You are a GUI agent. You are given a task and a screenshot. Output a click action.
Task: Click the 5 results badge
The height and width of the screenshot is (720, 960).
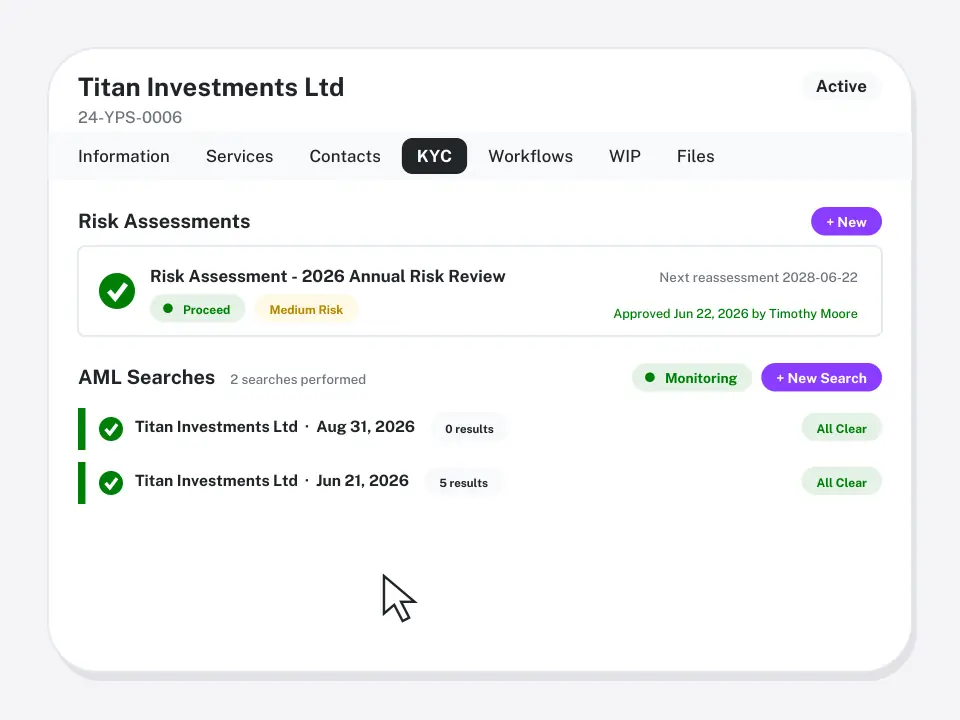(463, 482)
